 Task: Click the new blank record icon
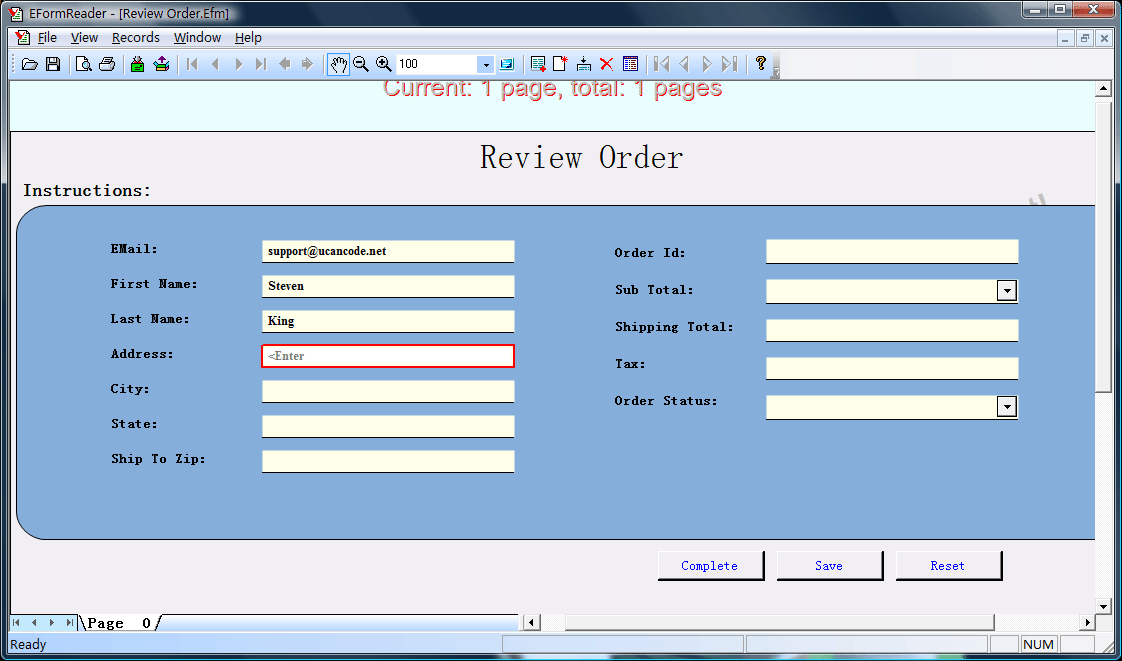point(560,64)
